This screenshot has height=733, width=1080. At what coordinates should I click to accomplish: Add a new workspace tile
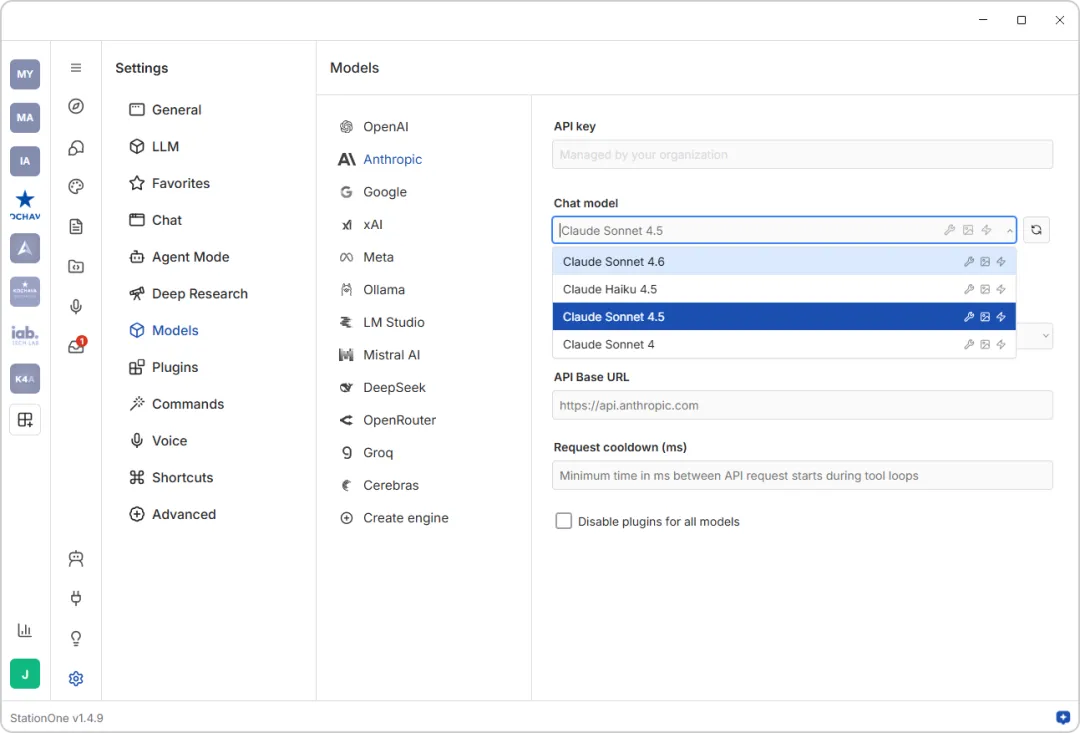point(25,420)
